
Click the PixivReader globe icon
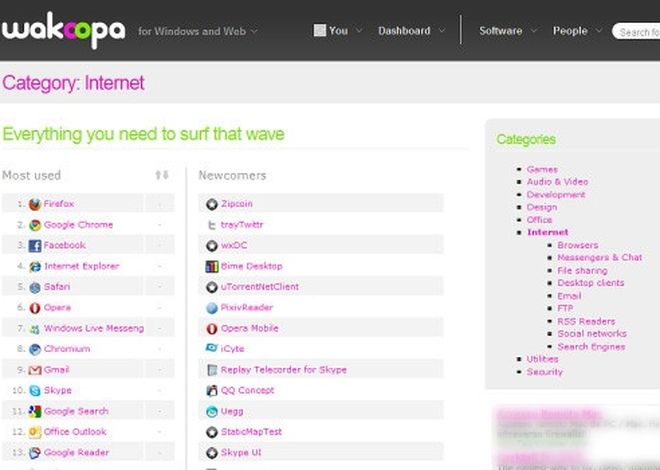tap(212, 308)
